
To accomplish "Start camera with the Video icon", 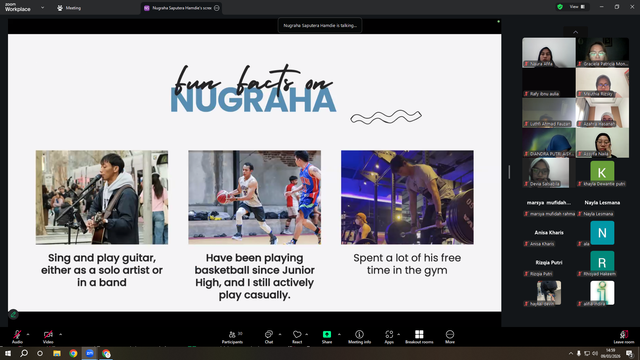I will 48,336.
